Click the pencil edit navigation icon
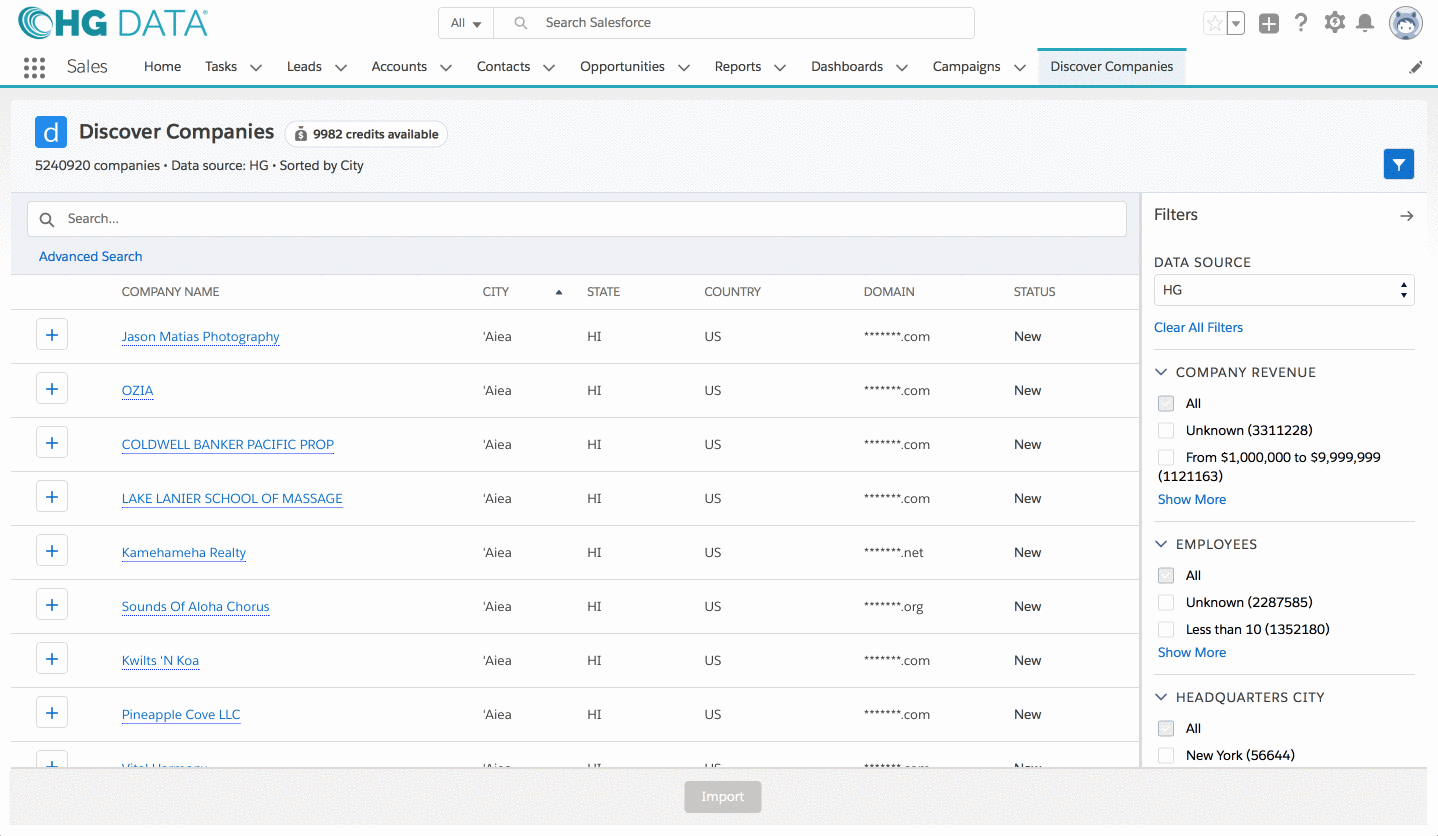 [x=1415, y=67]
